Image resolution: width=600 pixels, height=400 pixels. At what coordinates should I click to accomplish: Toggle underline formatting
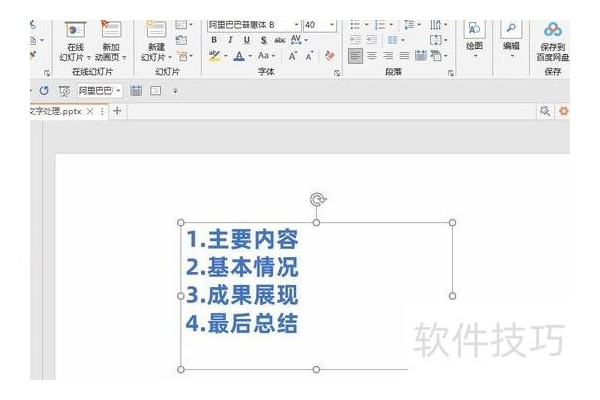click(247, 40)
